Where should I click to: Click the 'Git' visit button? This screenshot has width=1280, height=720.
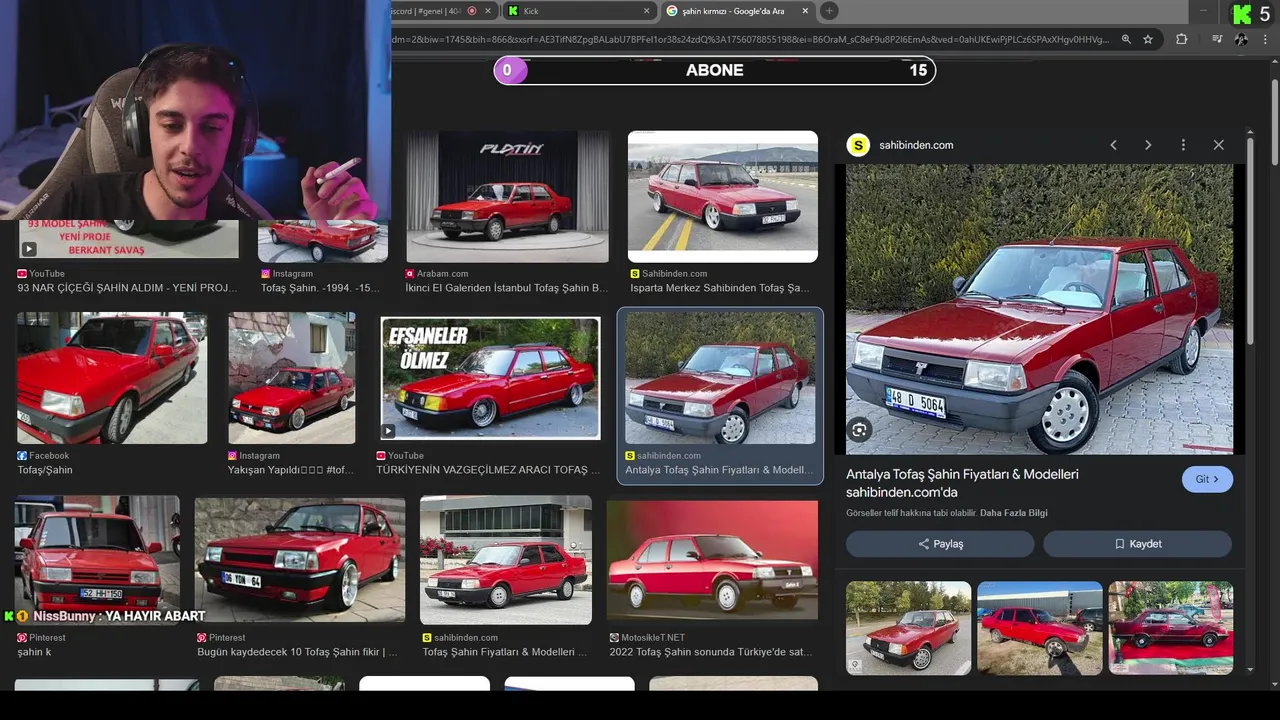coord(1207,479)
